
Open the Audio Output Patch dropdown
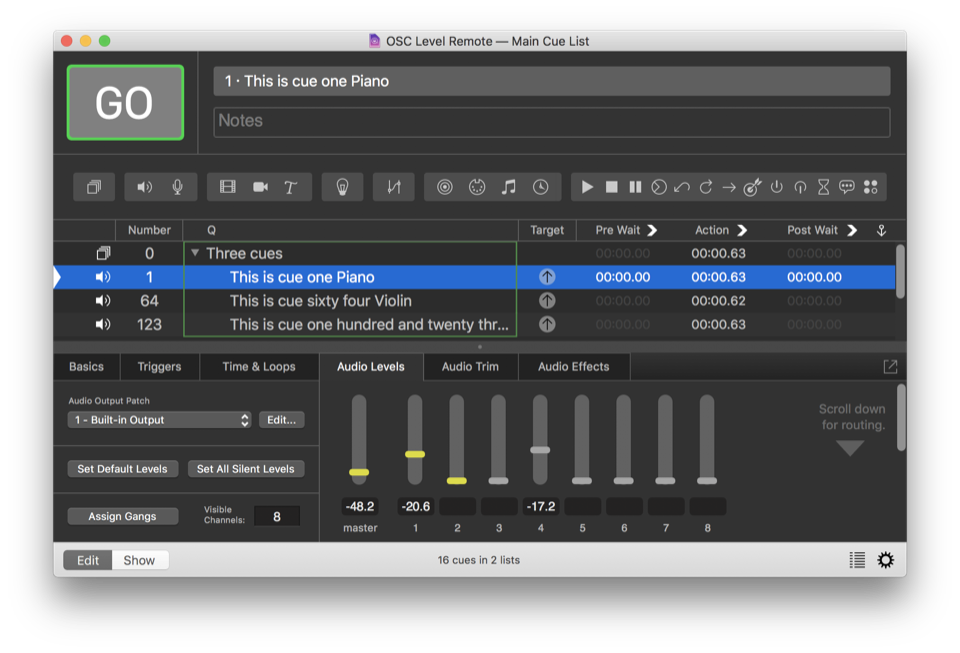pyautogui.click(x=160, y=420)
